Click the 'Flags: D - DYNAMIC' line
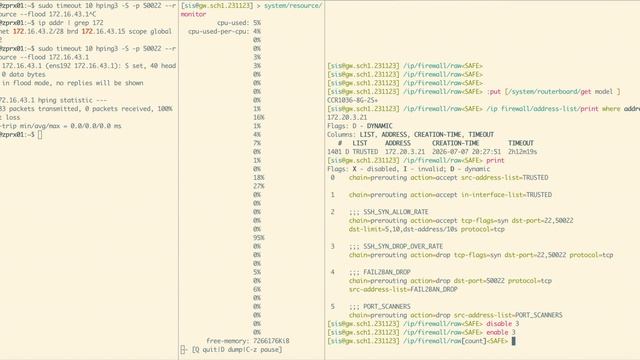 pos(360,126)
